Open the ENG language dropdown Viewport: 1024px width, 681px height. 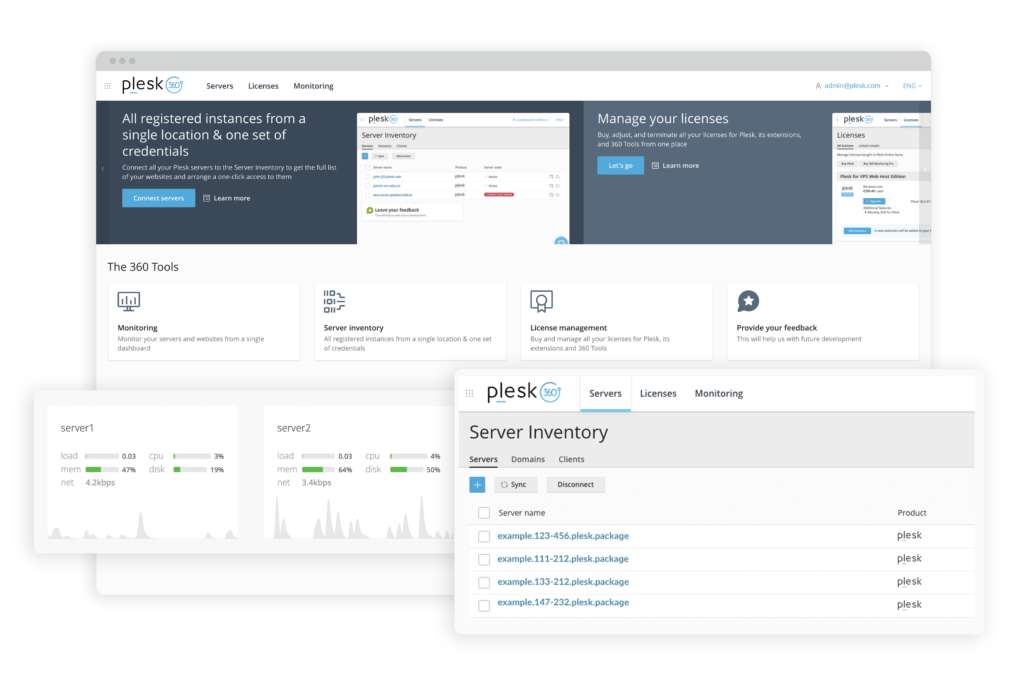point(912,86)
